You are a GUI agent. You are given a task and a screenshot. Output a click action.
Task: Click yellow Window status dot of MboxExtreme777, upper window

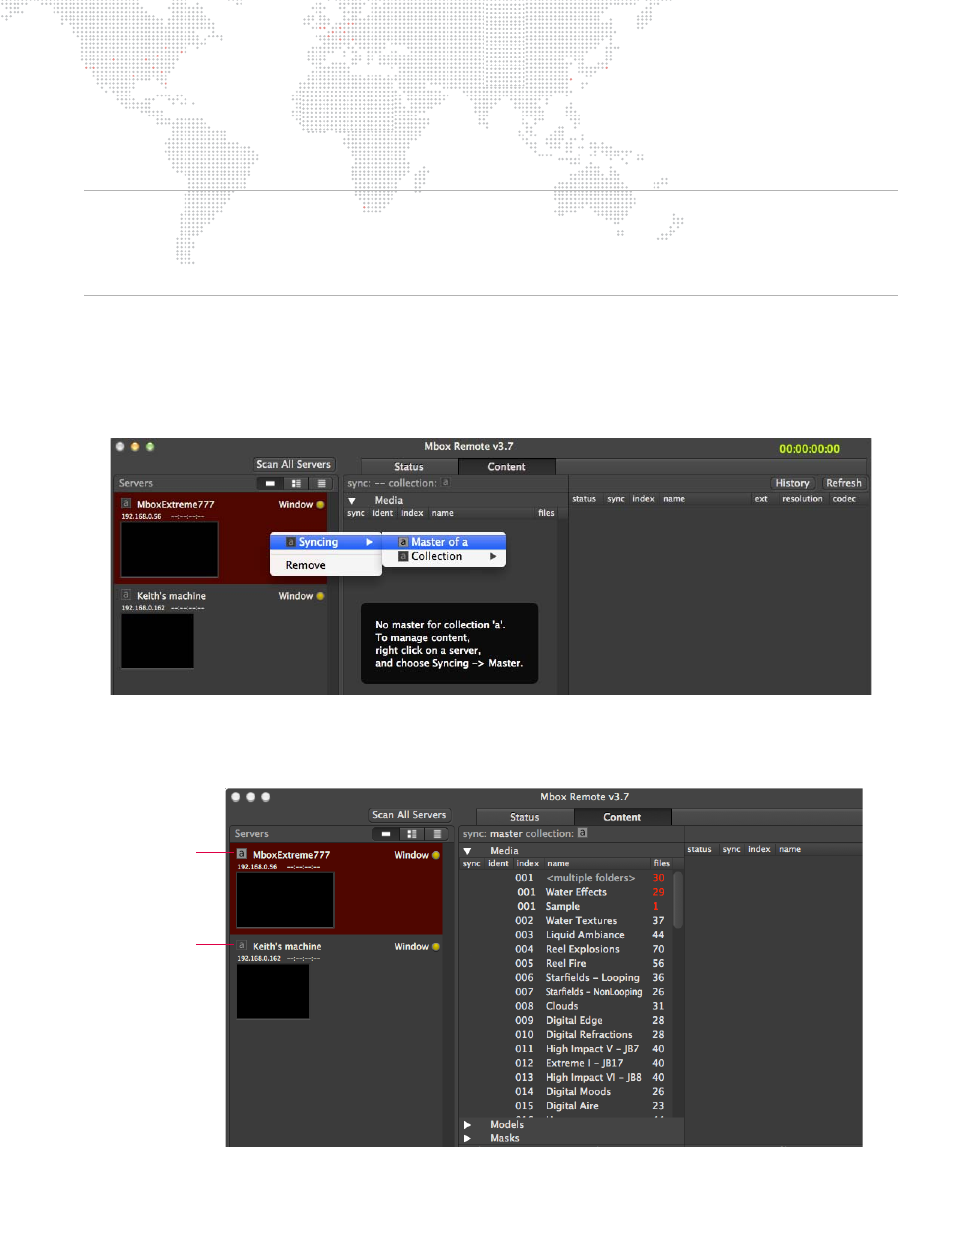coord(320,505)
